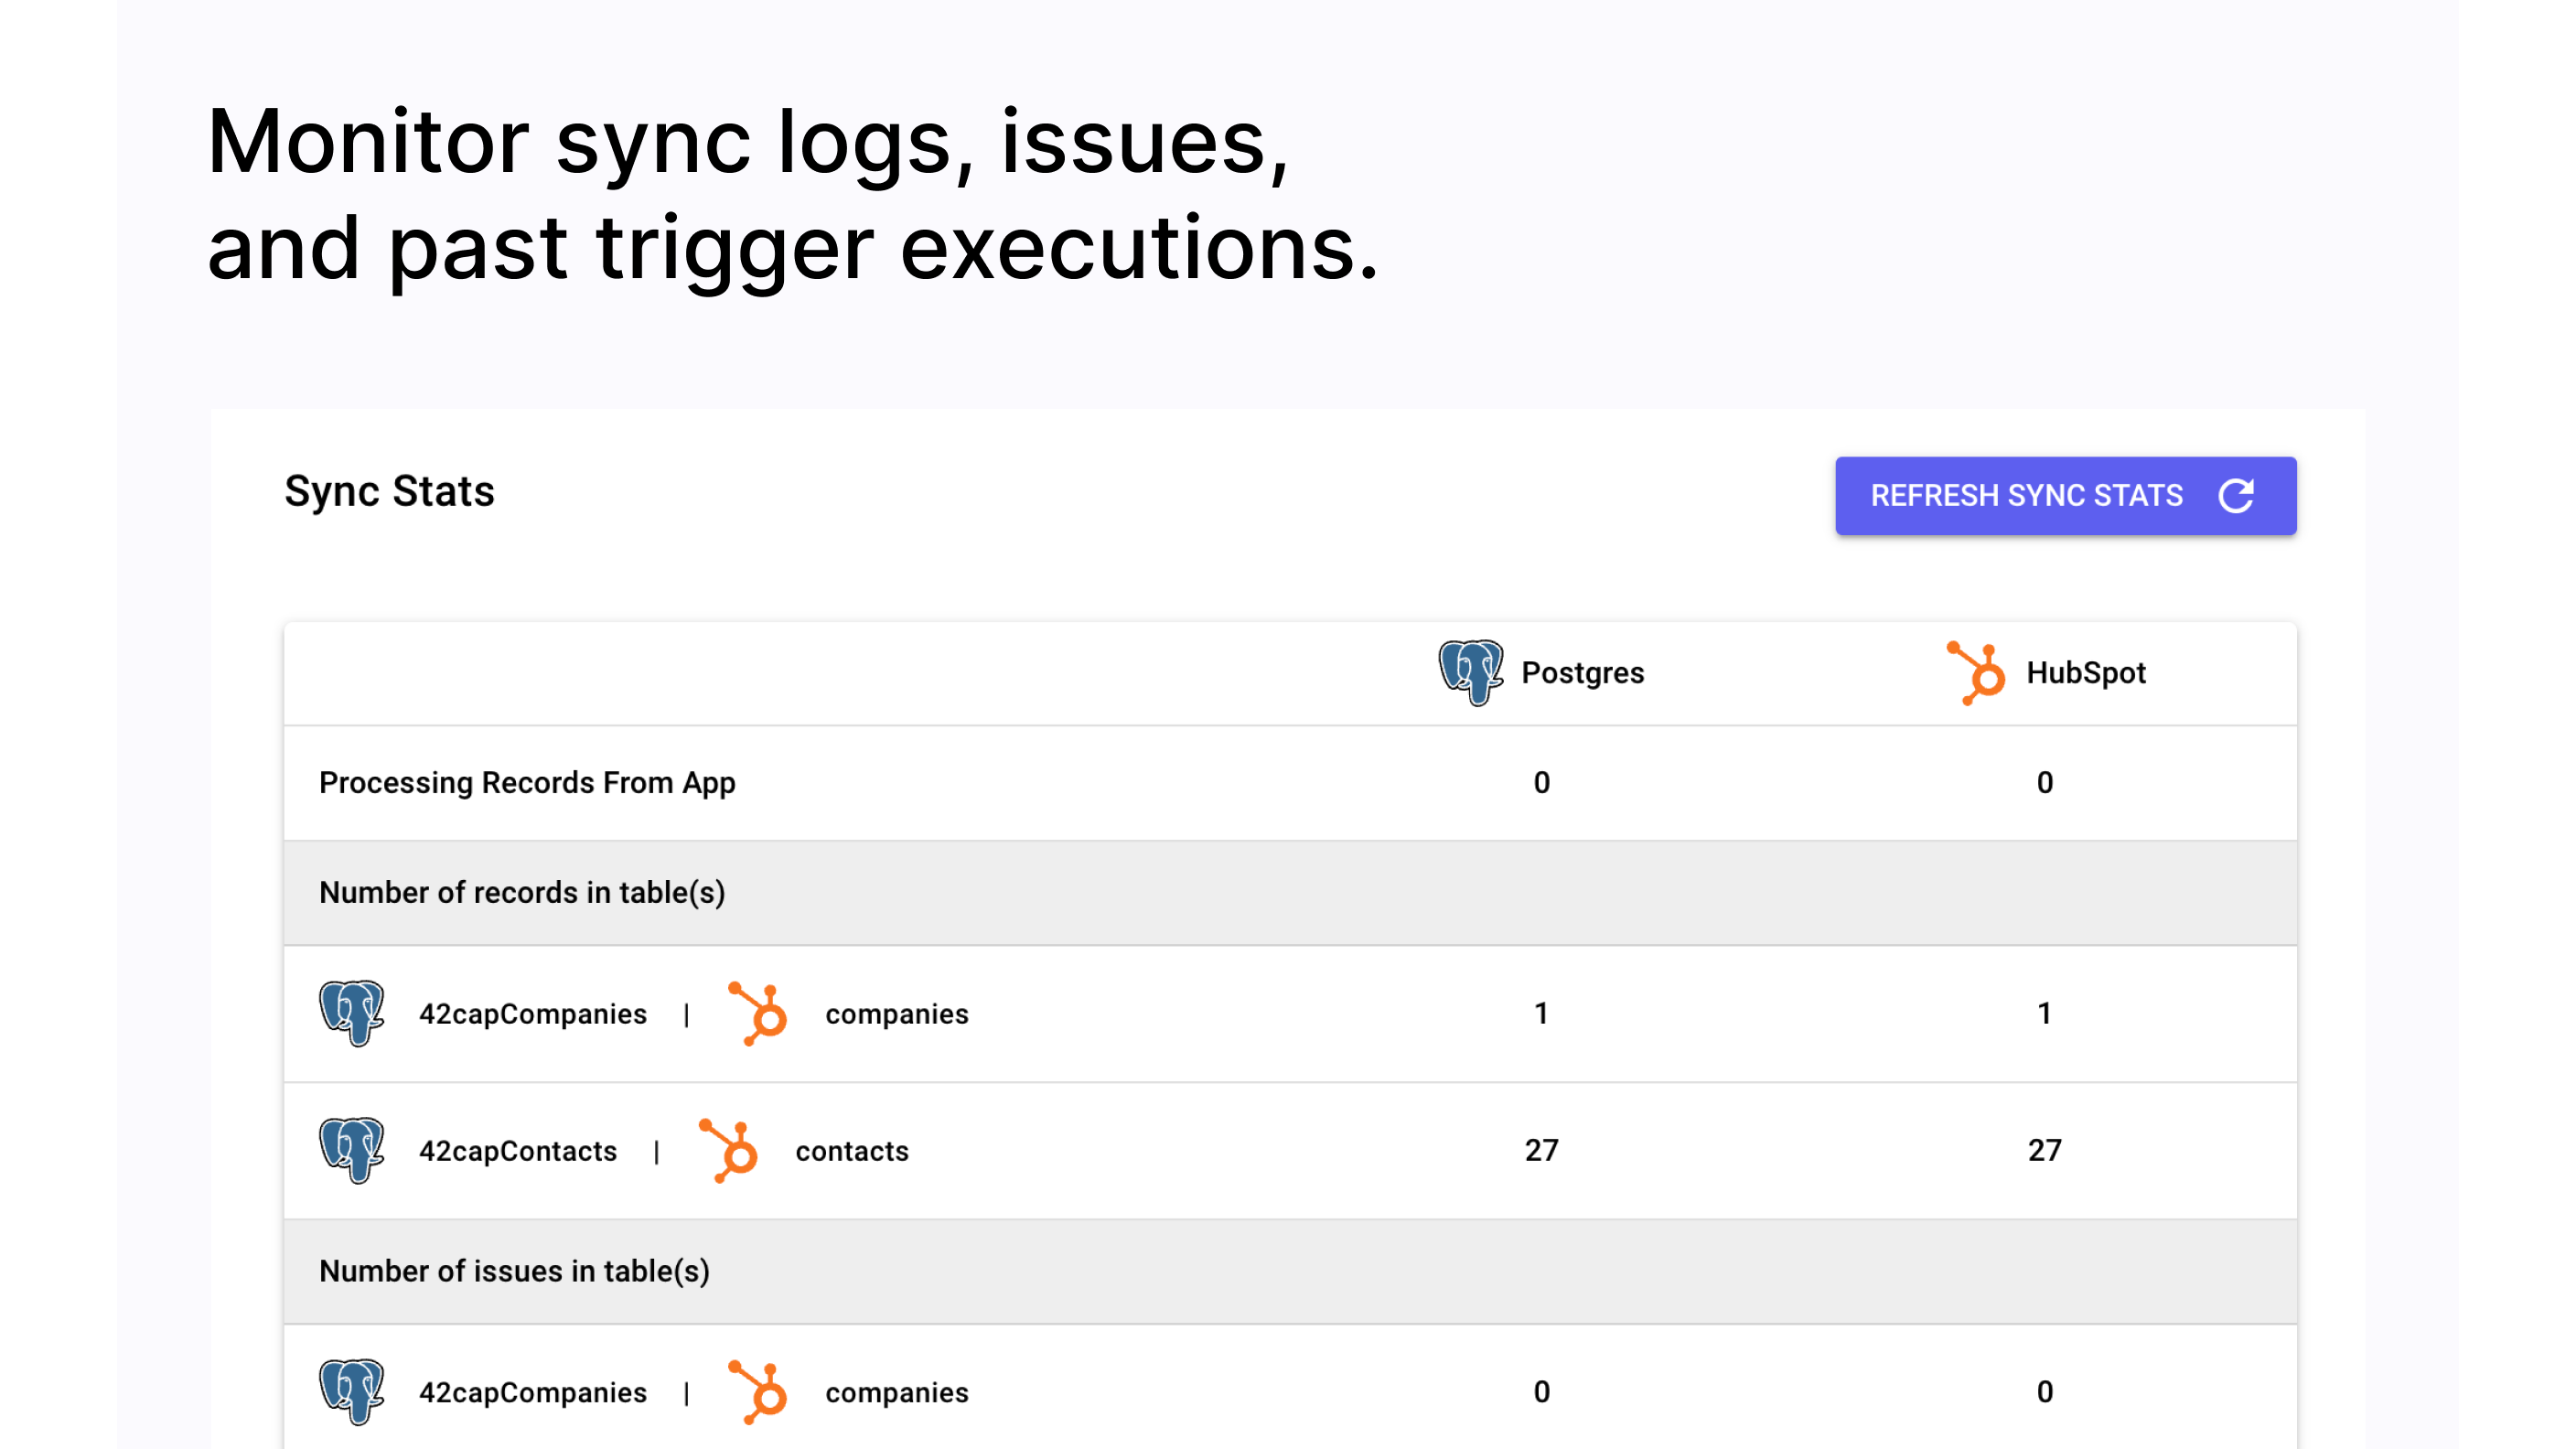Click Postgres icon beside 42capContacts row
This screenshot has height=1449, width=2576.
[x=351, y=1150]
